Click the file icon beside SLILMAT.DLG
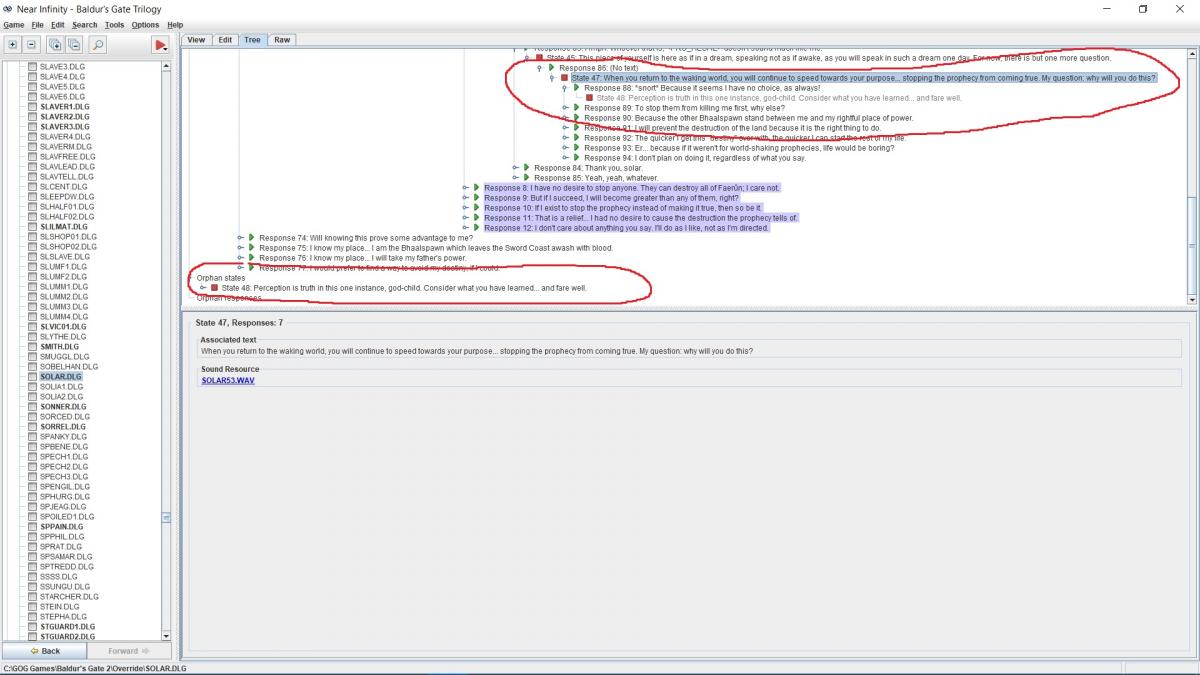The height and width of the screenshot is (675, 1200). [x=32, y=226]
